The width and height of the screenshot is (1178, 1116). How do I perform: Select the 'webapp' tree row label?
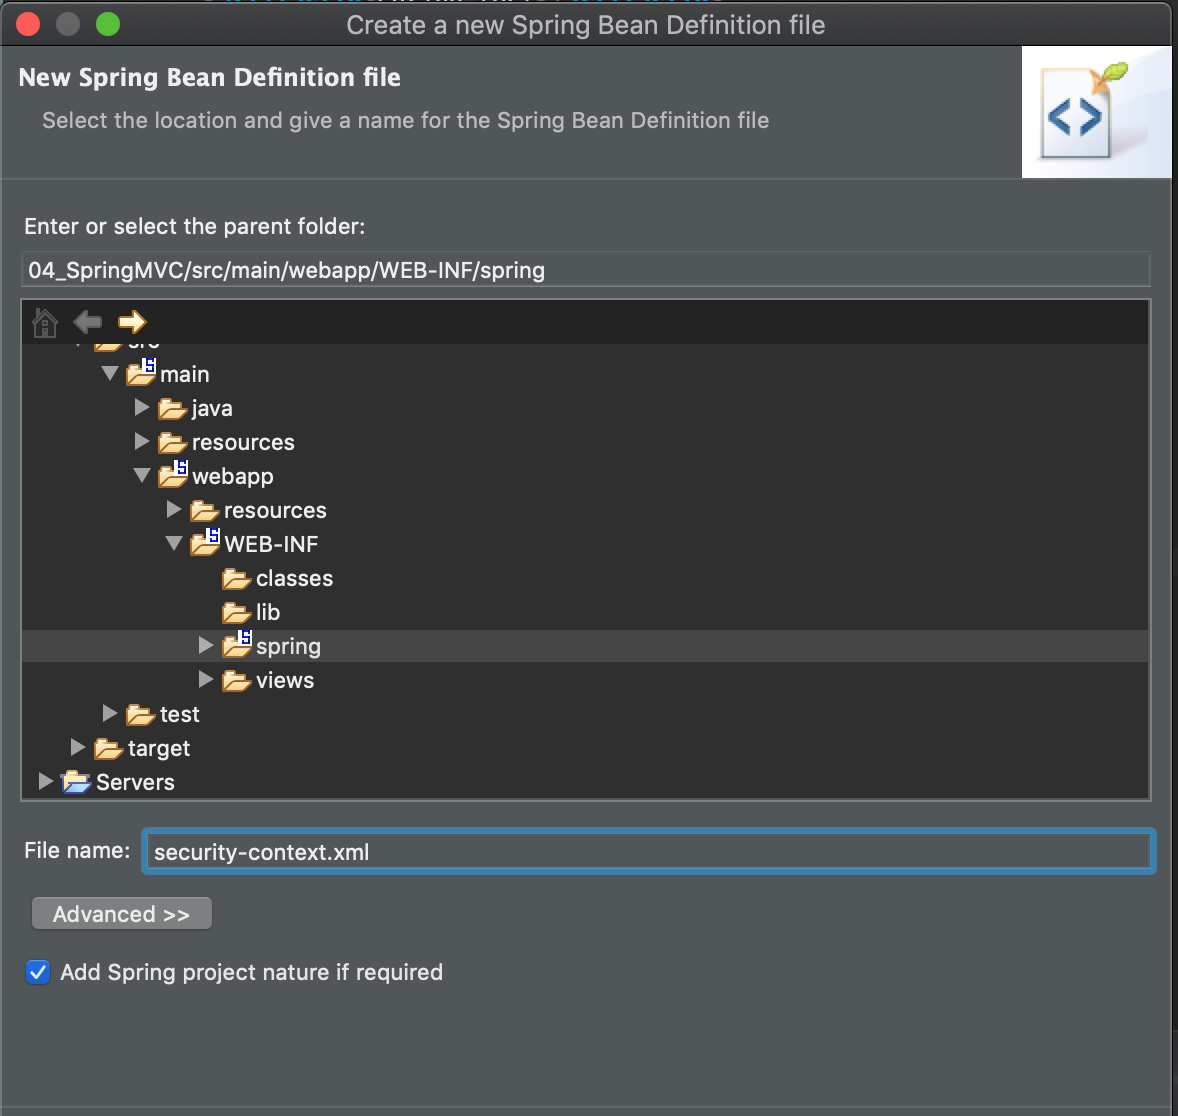coord(233,477)
